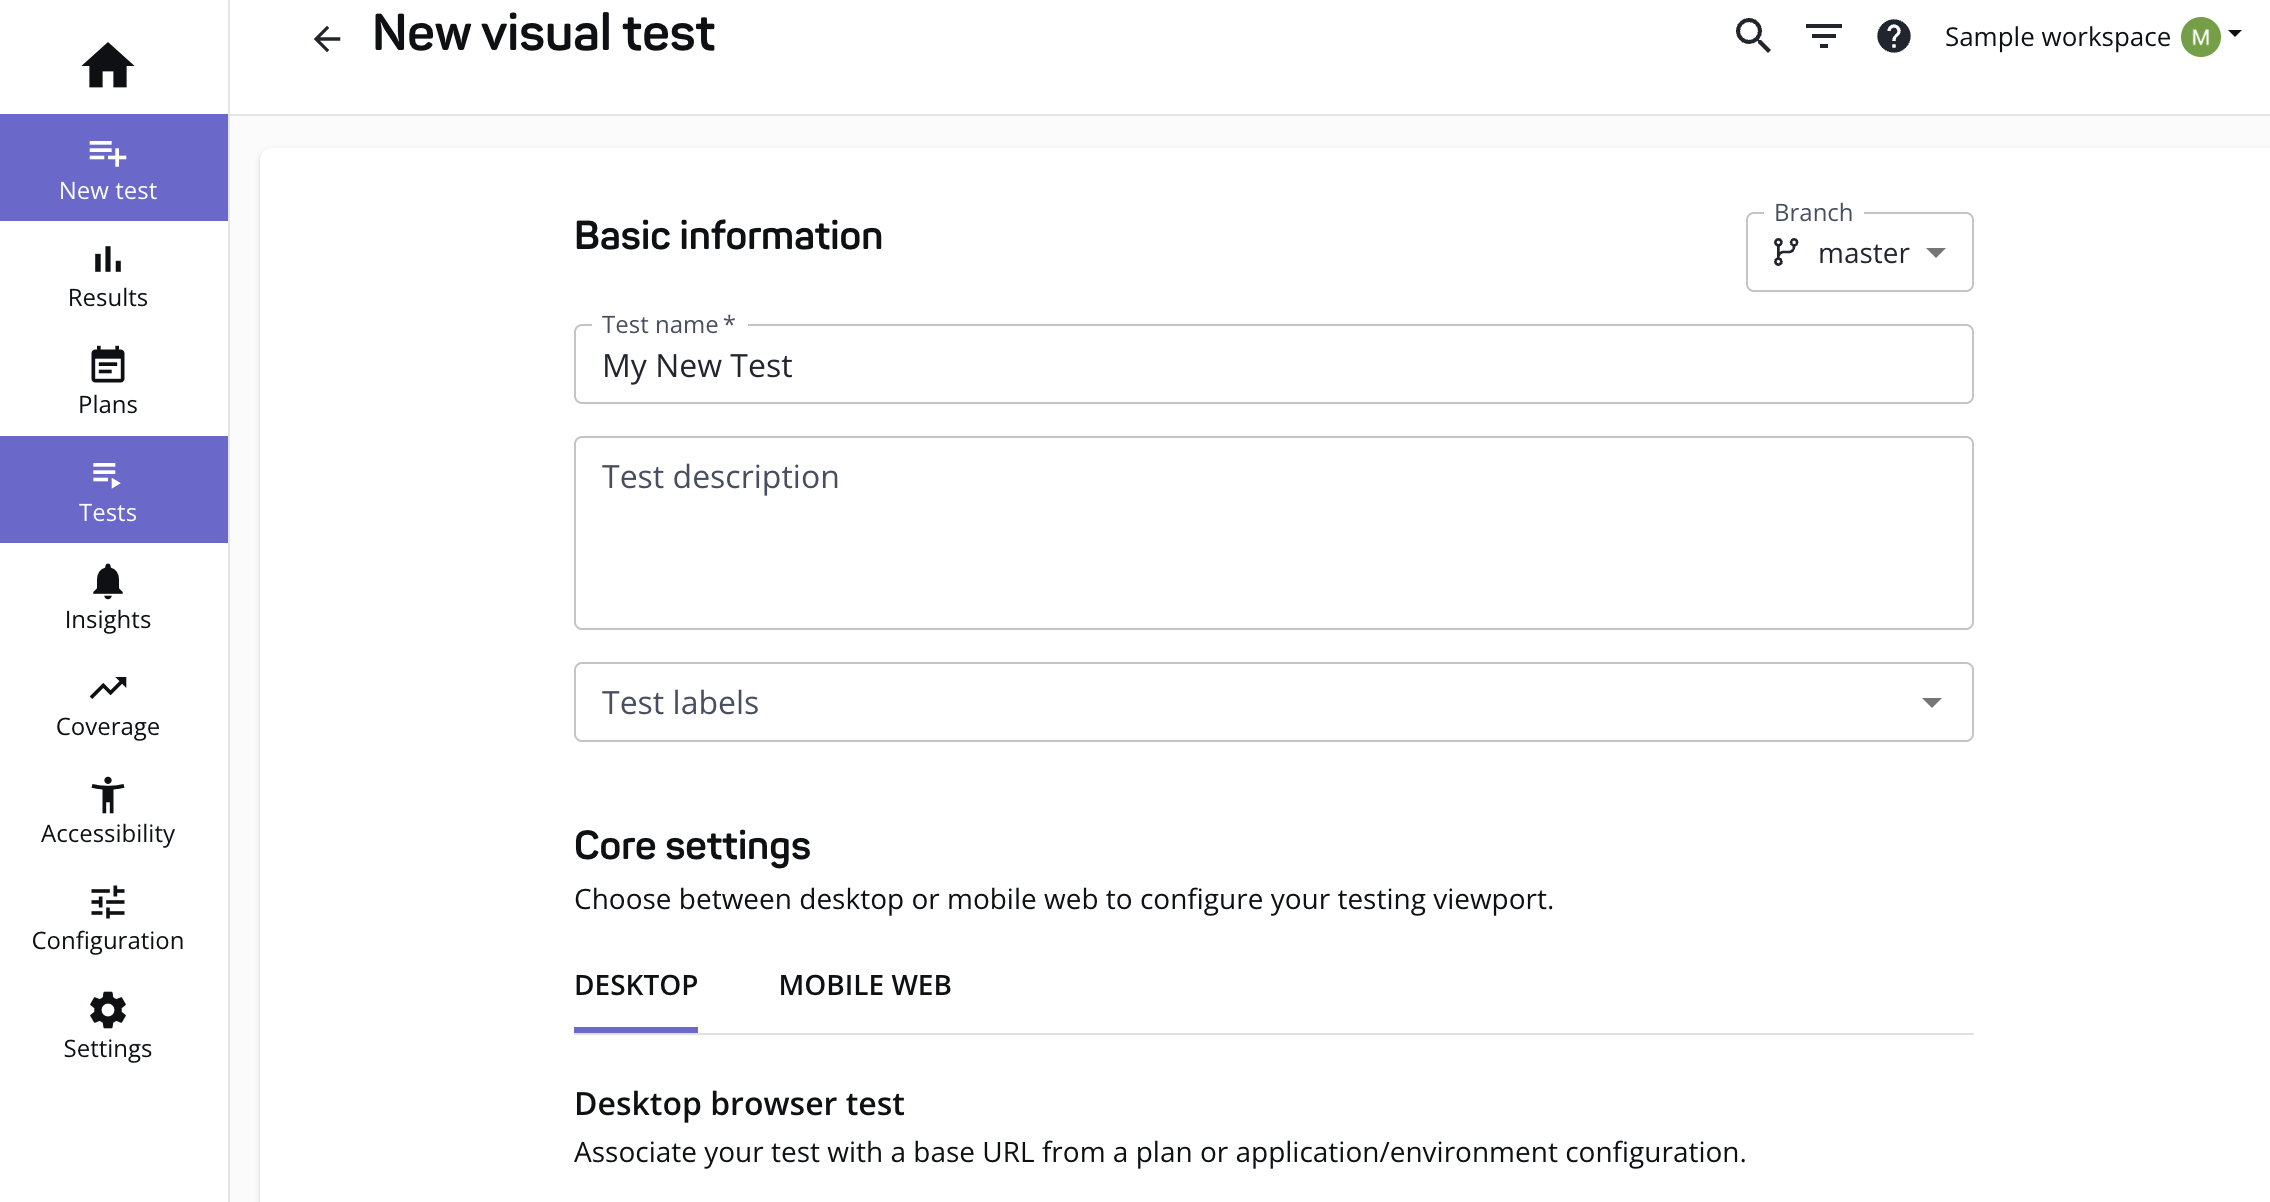Select the DESKTOP tab
Screen dimensions: 2270x1202
636,985
